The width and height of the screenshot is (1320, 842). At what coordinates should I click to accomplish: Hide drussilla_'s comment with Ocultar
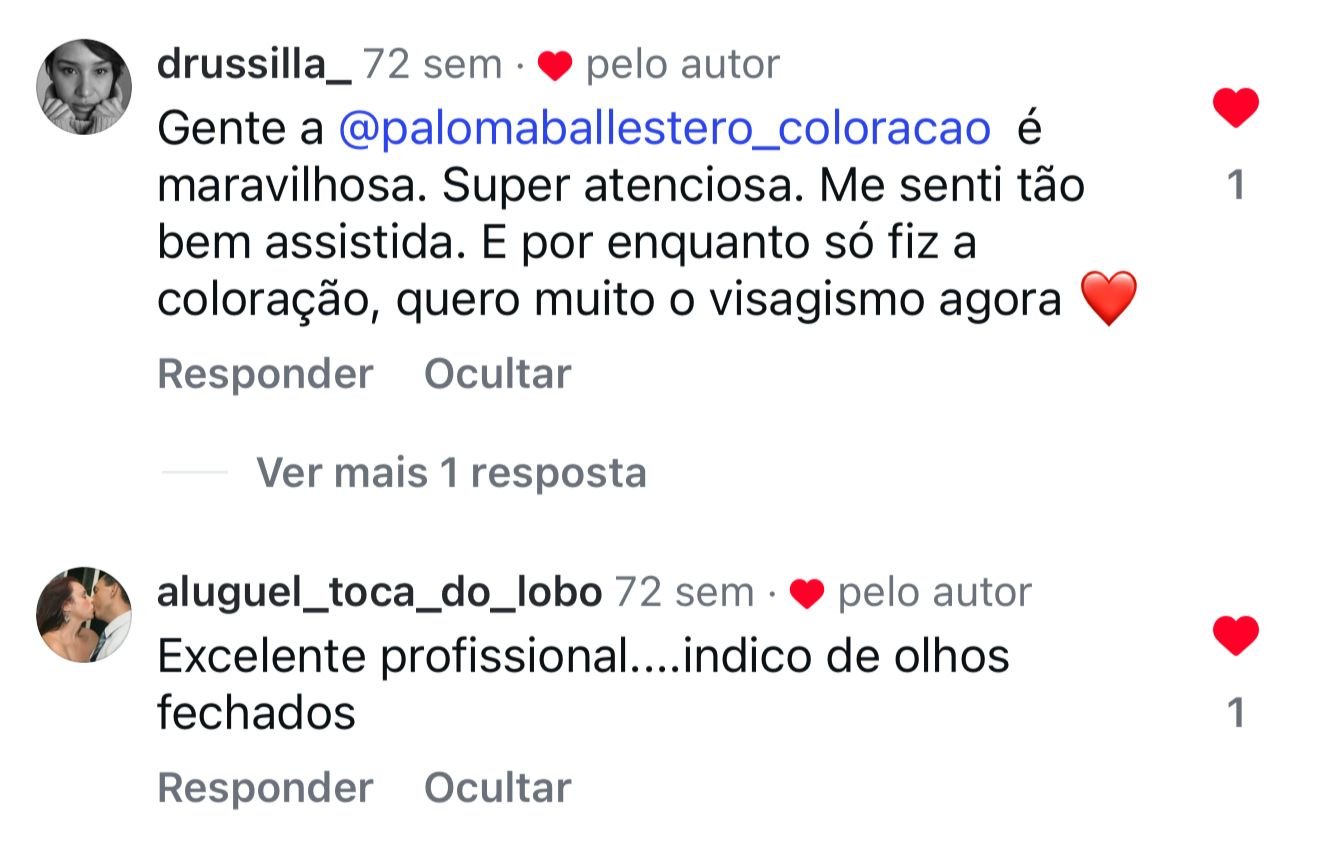coord(497,374)
